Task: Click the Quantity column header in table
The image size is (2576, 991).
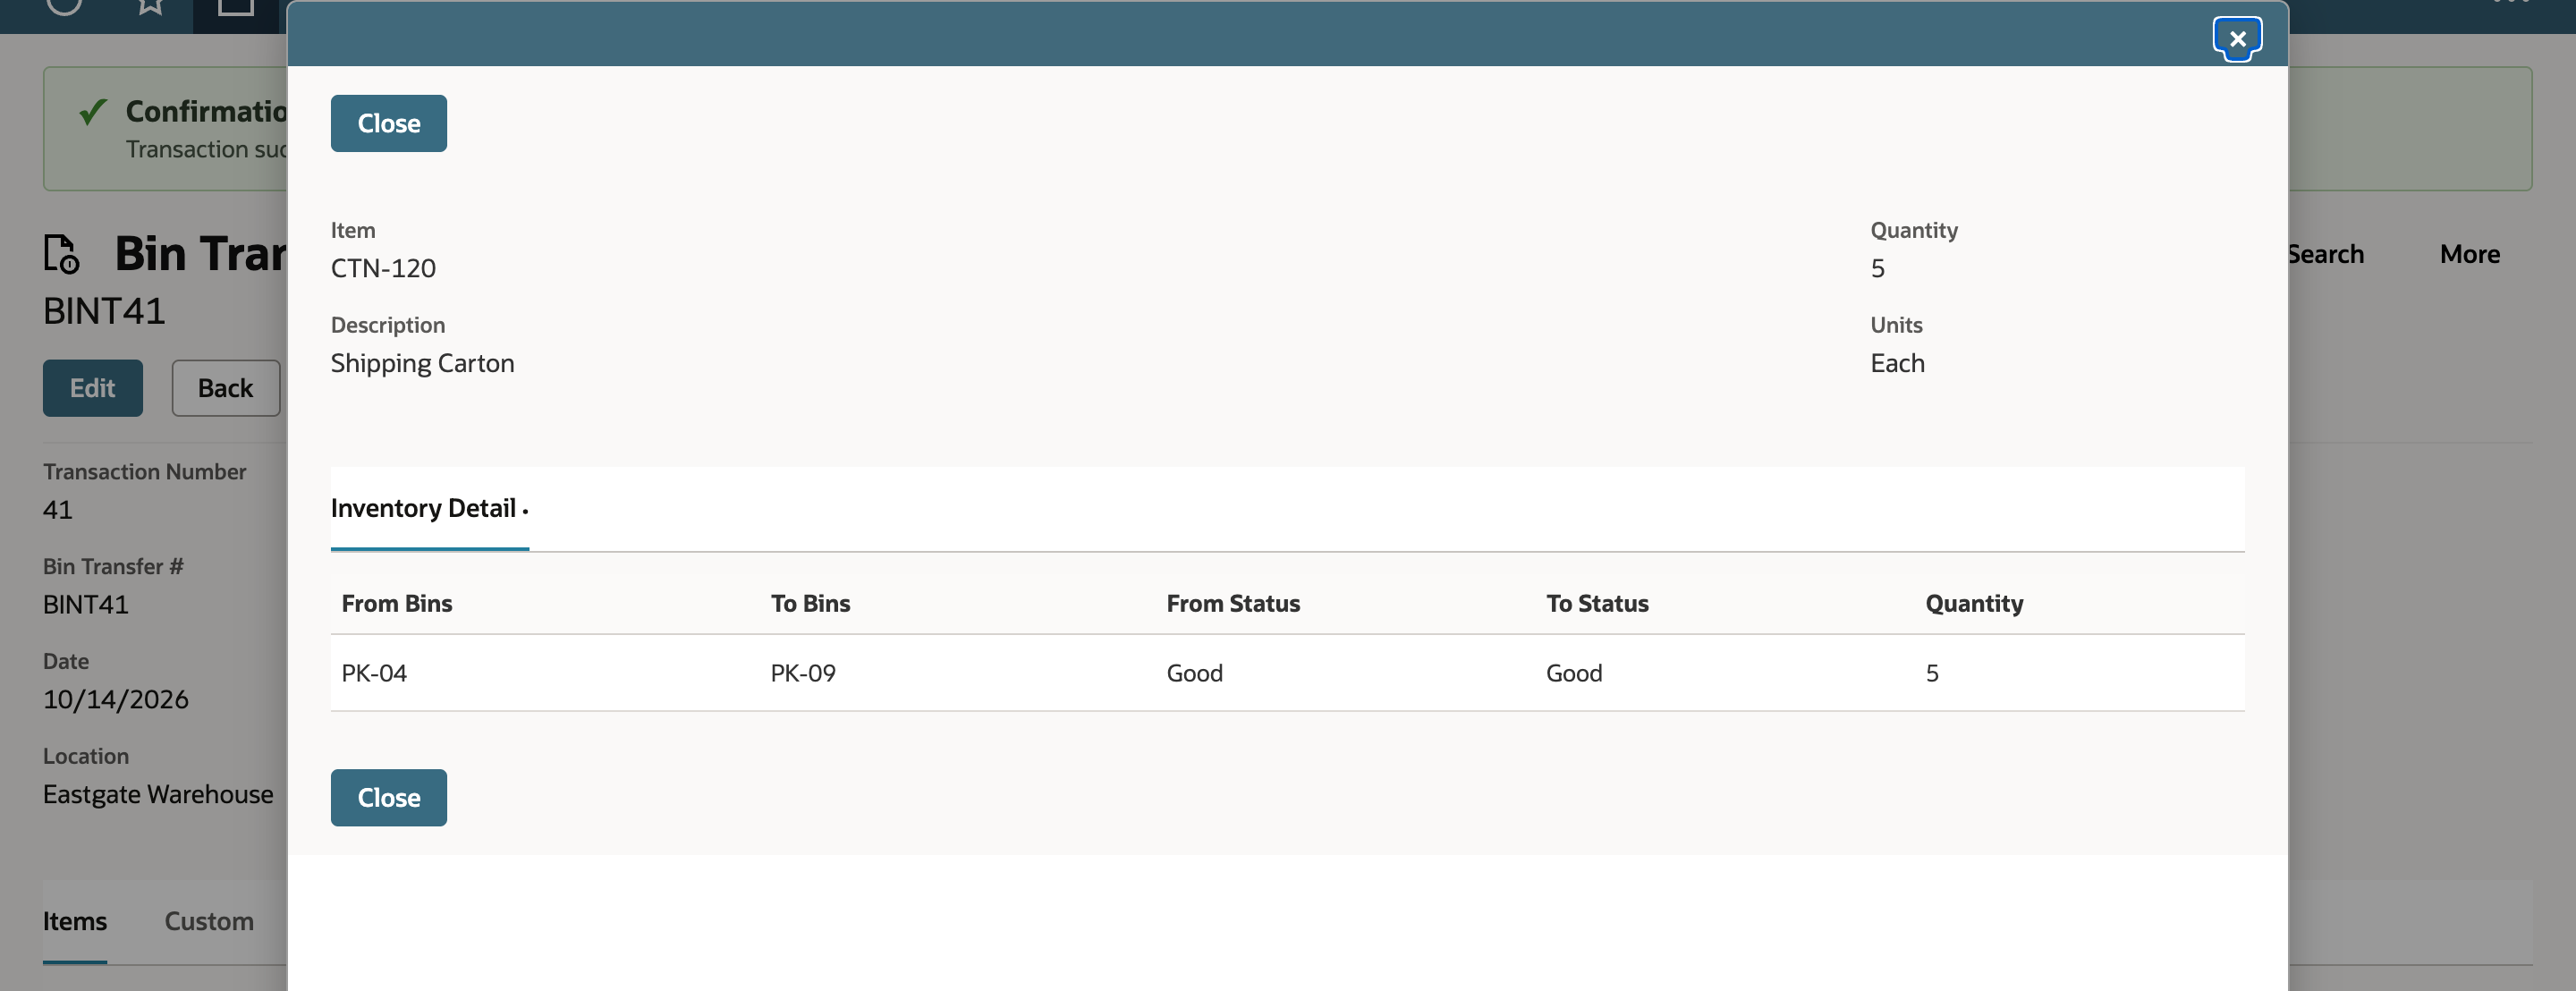Action: click(1974, 603)
